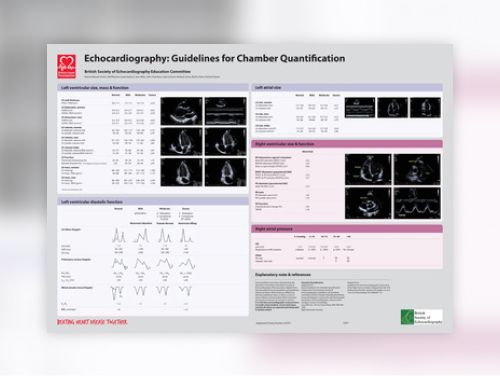Select the title 'Echocardiography: Guidelines for Chamber Quantification'

(x=214, y=58)
